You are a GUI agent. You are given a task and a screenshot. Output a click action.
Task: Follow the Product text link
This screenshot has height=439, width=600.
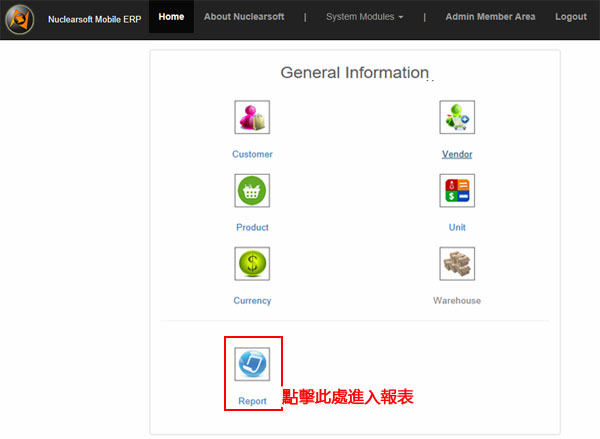tap(252, 227)
